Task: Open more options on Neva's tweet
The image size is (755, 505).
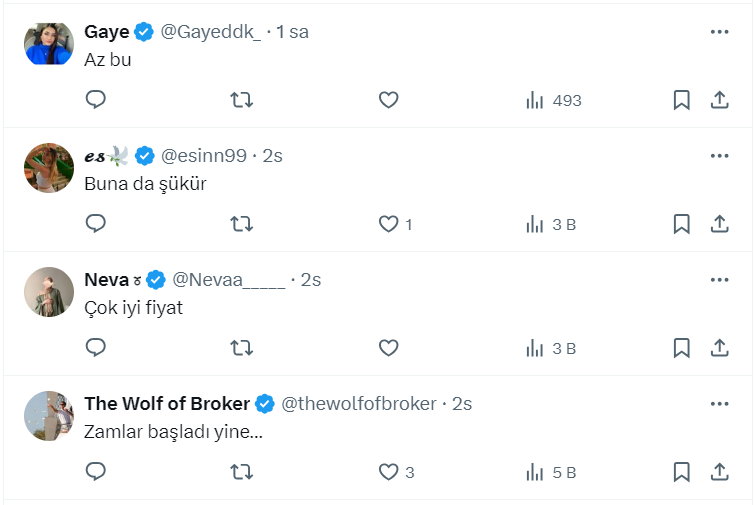Action: (719, 280)
